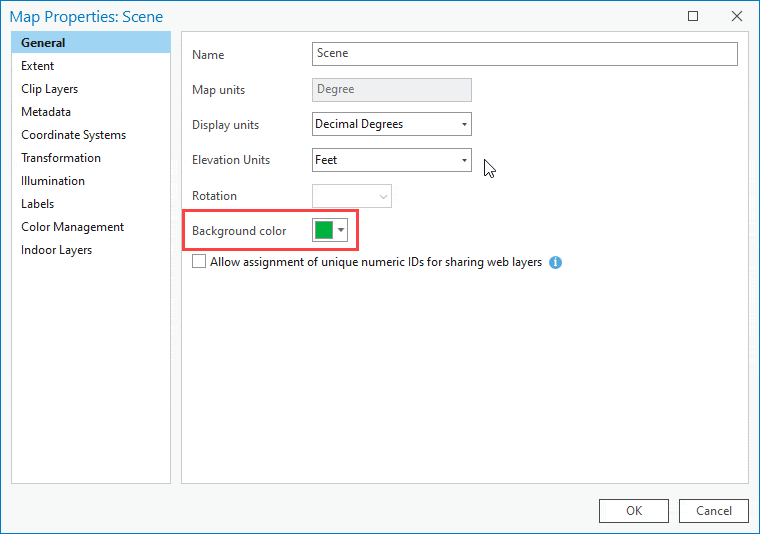760x534 pixels.
Task: Select the Indoor Layers tab
Action: (56, 250)
